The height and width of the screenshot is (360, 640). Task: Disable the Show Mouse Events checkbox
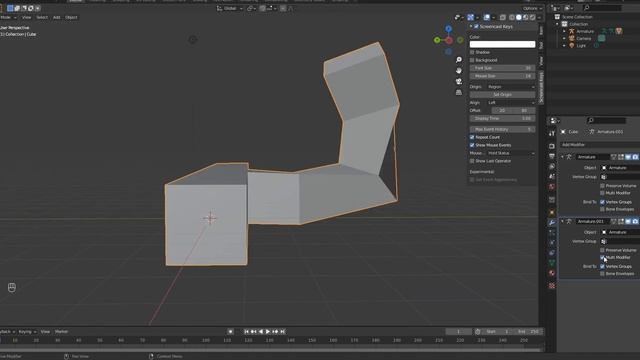[472, 145]
